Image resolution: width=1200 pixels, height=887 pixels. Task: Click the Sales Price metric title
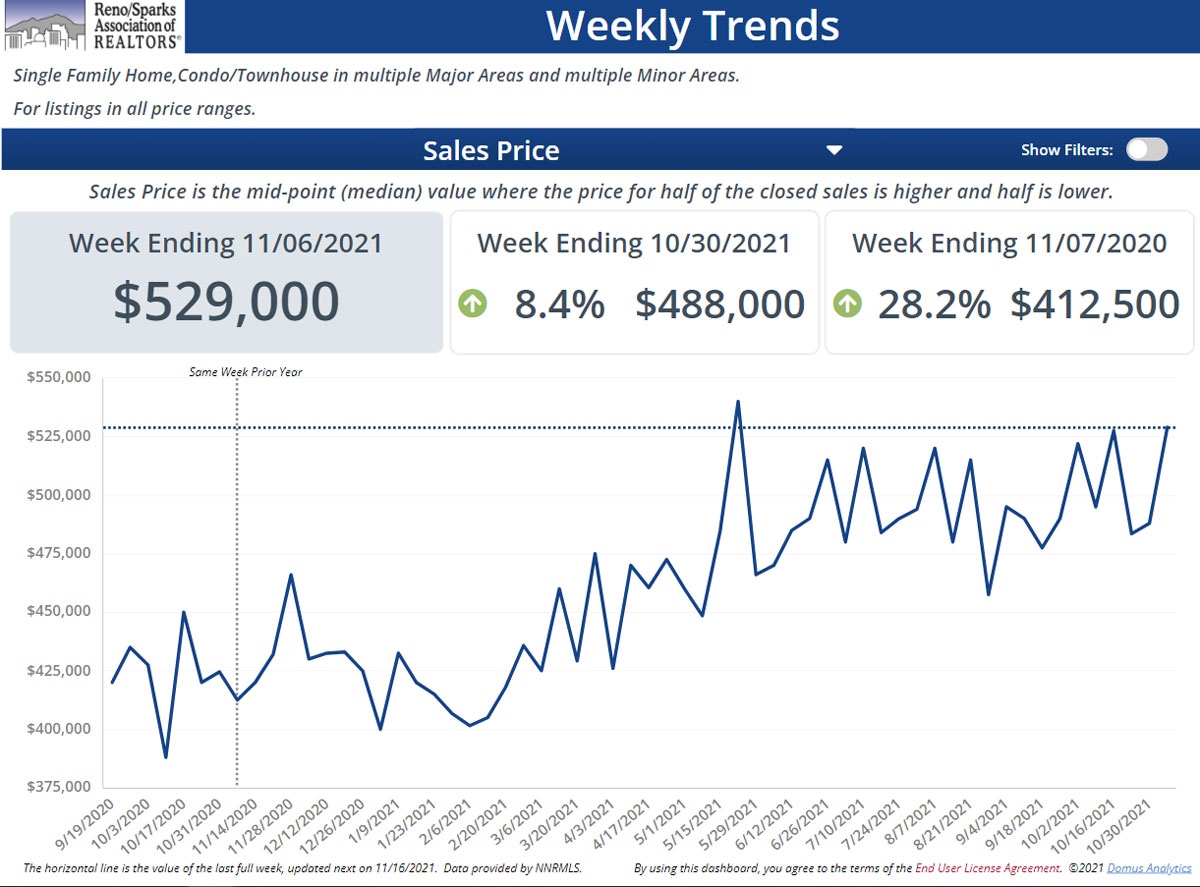491,151
